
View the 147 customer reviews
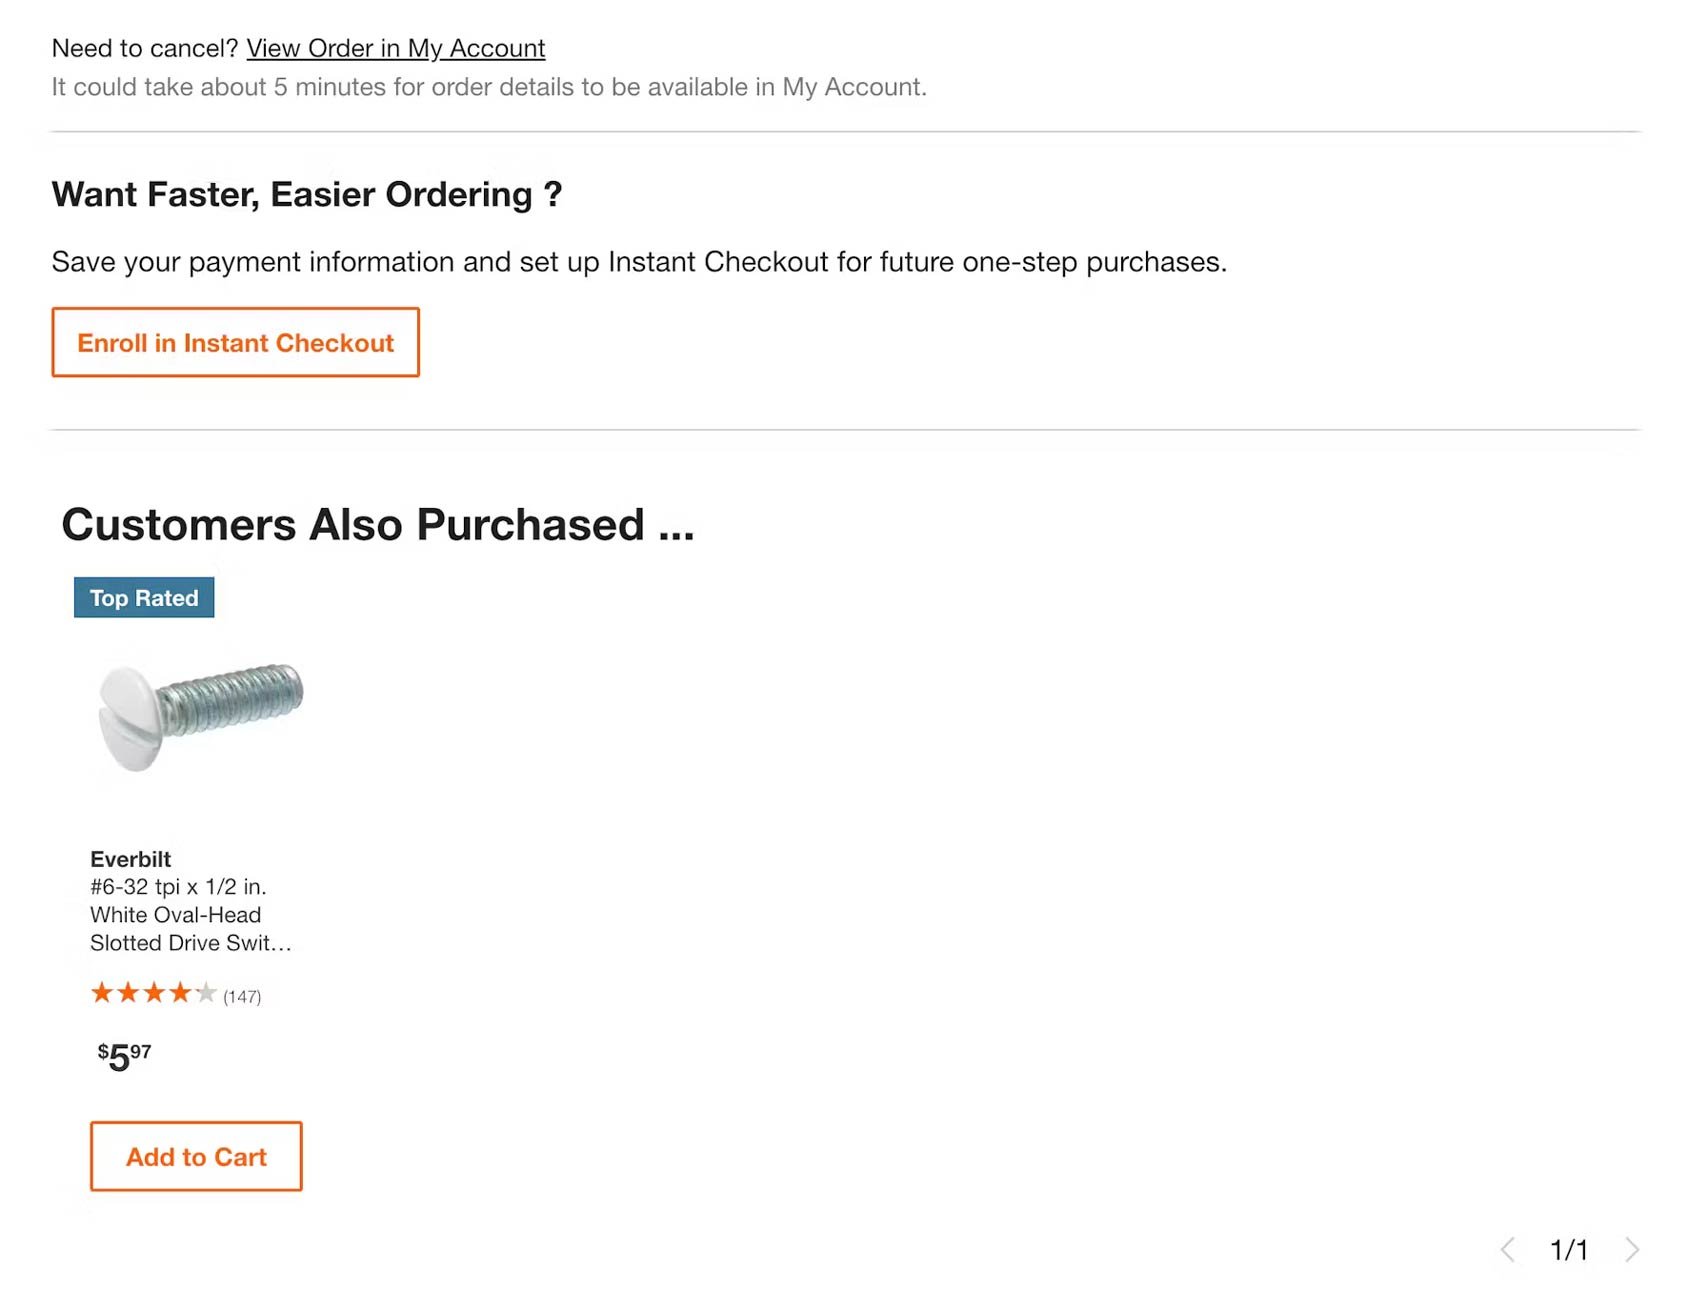[241, 995]
